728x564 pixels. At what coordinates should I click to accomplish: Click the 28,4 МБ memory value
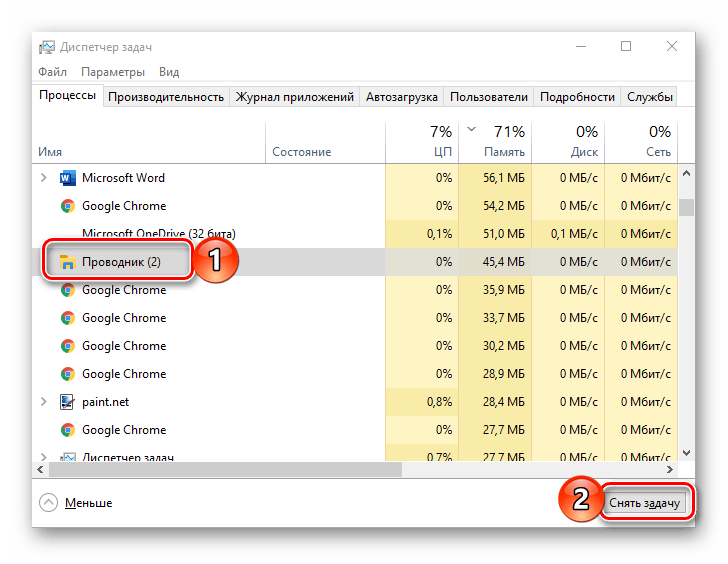503,402
